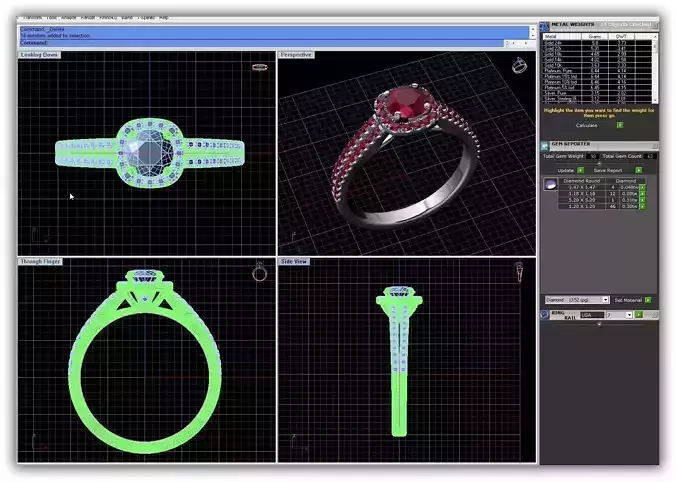Click ring preview icon in Perspective viewport
This screenshot has height=482, width=676.
tap(520, 66)
